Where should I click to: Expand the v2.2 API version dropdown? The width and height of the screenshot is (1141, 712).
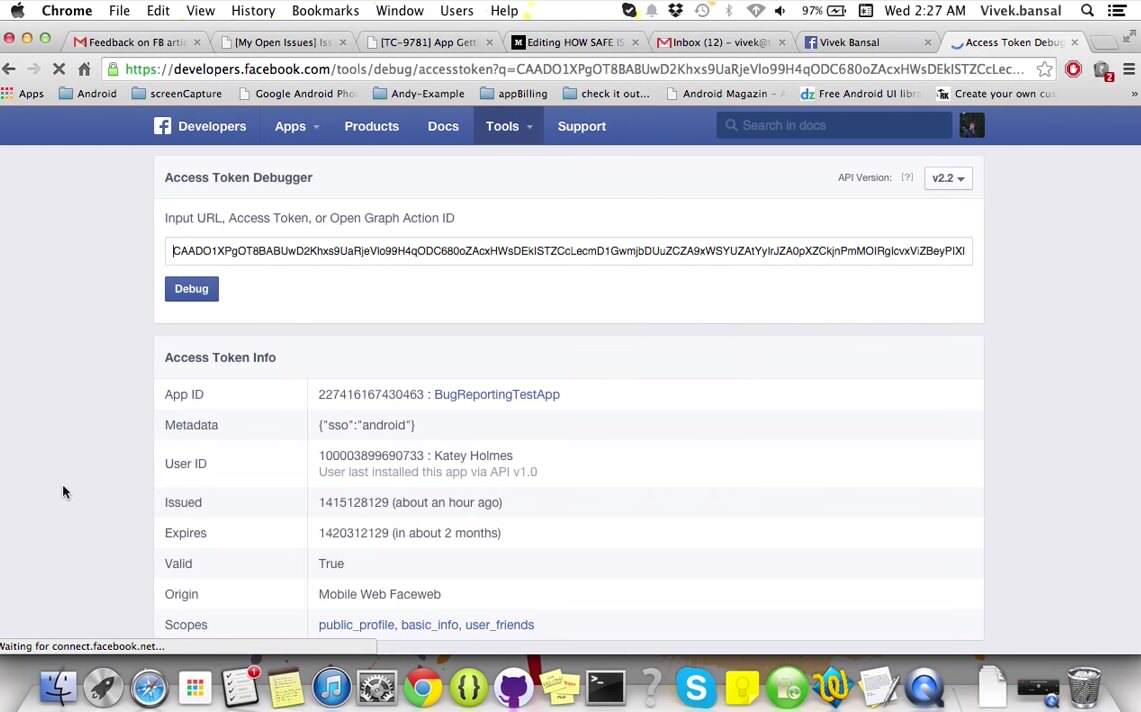948,178
